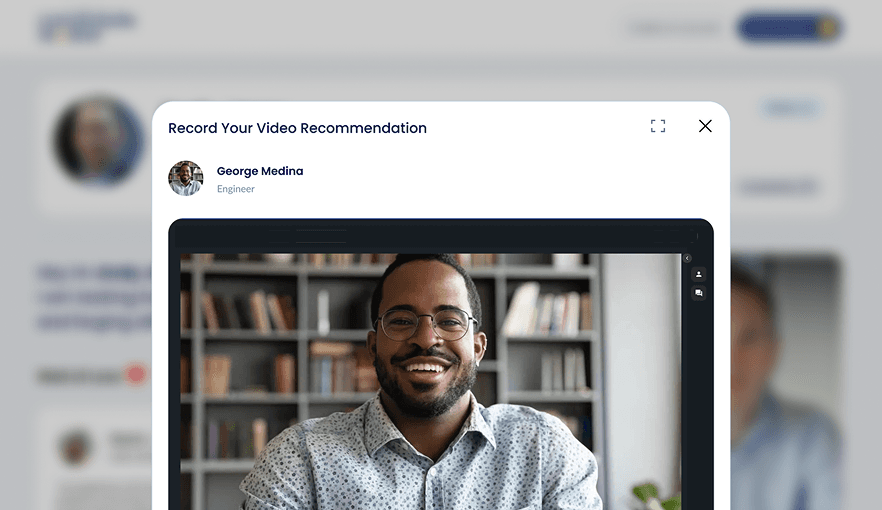Collapse the video side panel arrow
Viewport: 882px width, 510px height.
click(x=687, y=258)
